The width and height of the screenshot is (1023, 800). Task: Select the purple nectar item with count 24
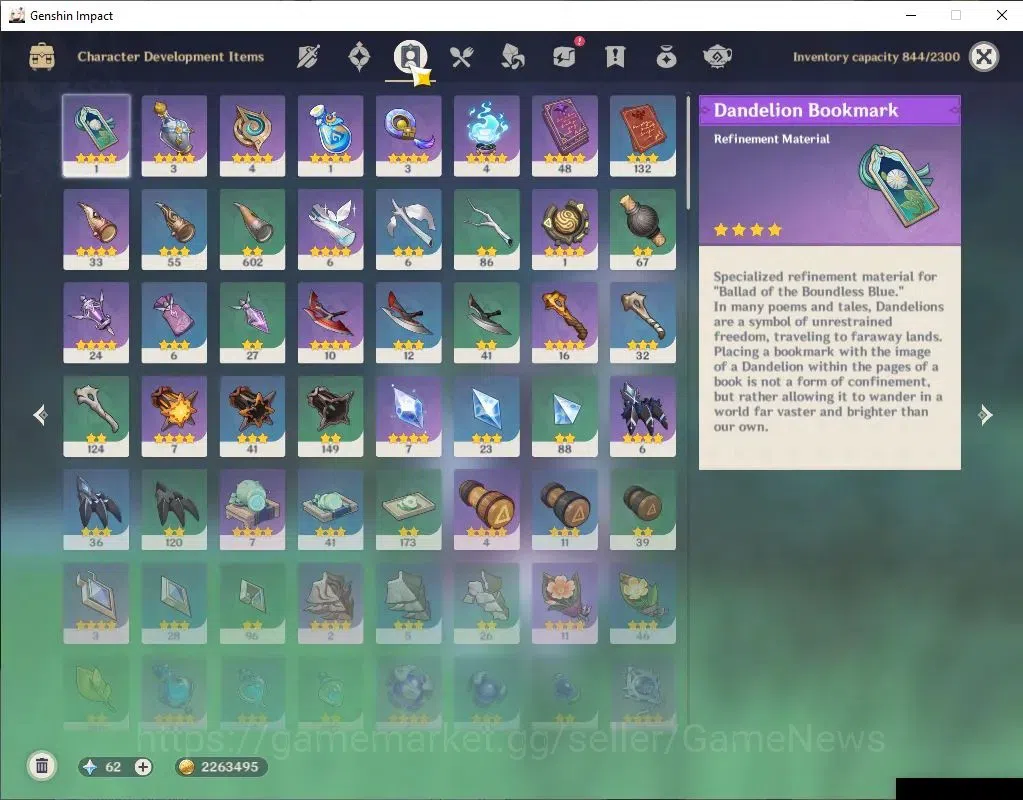click(x=96, y=322)
